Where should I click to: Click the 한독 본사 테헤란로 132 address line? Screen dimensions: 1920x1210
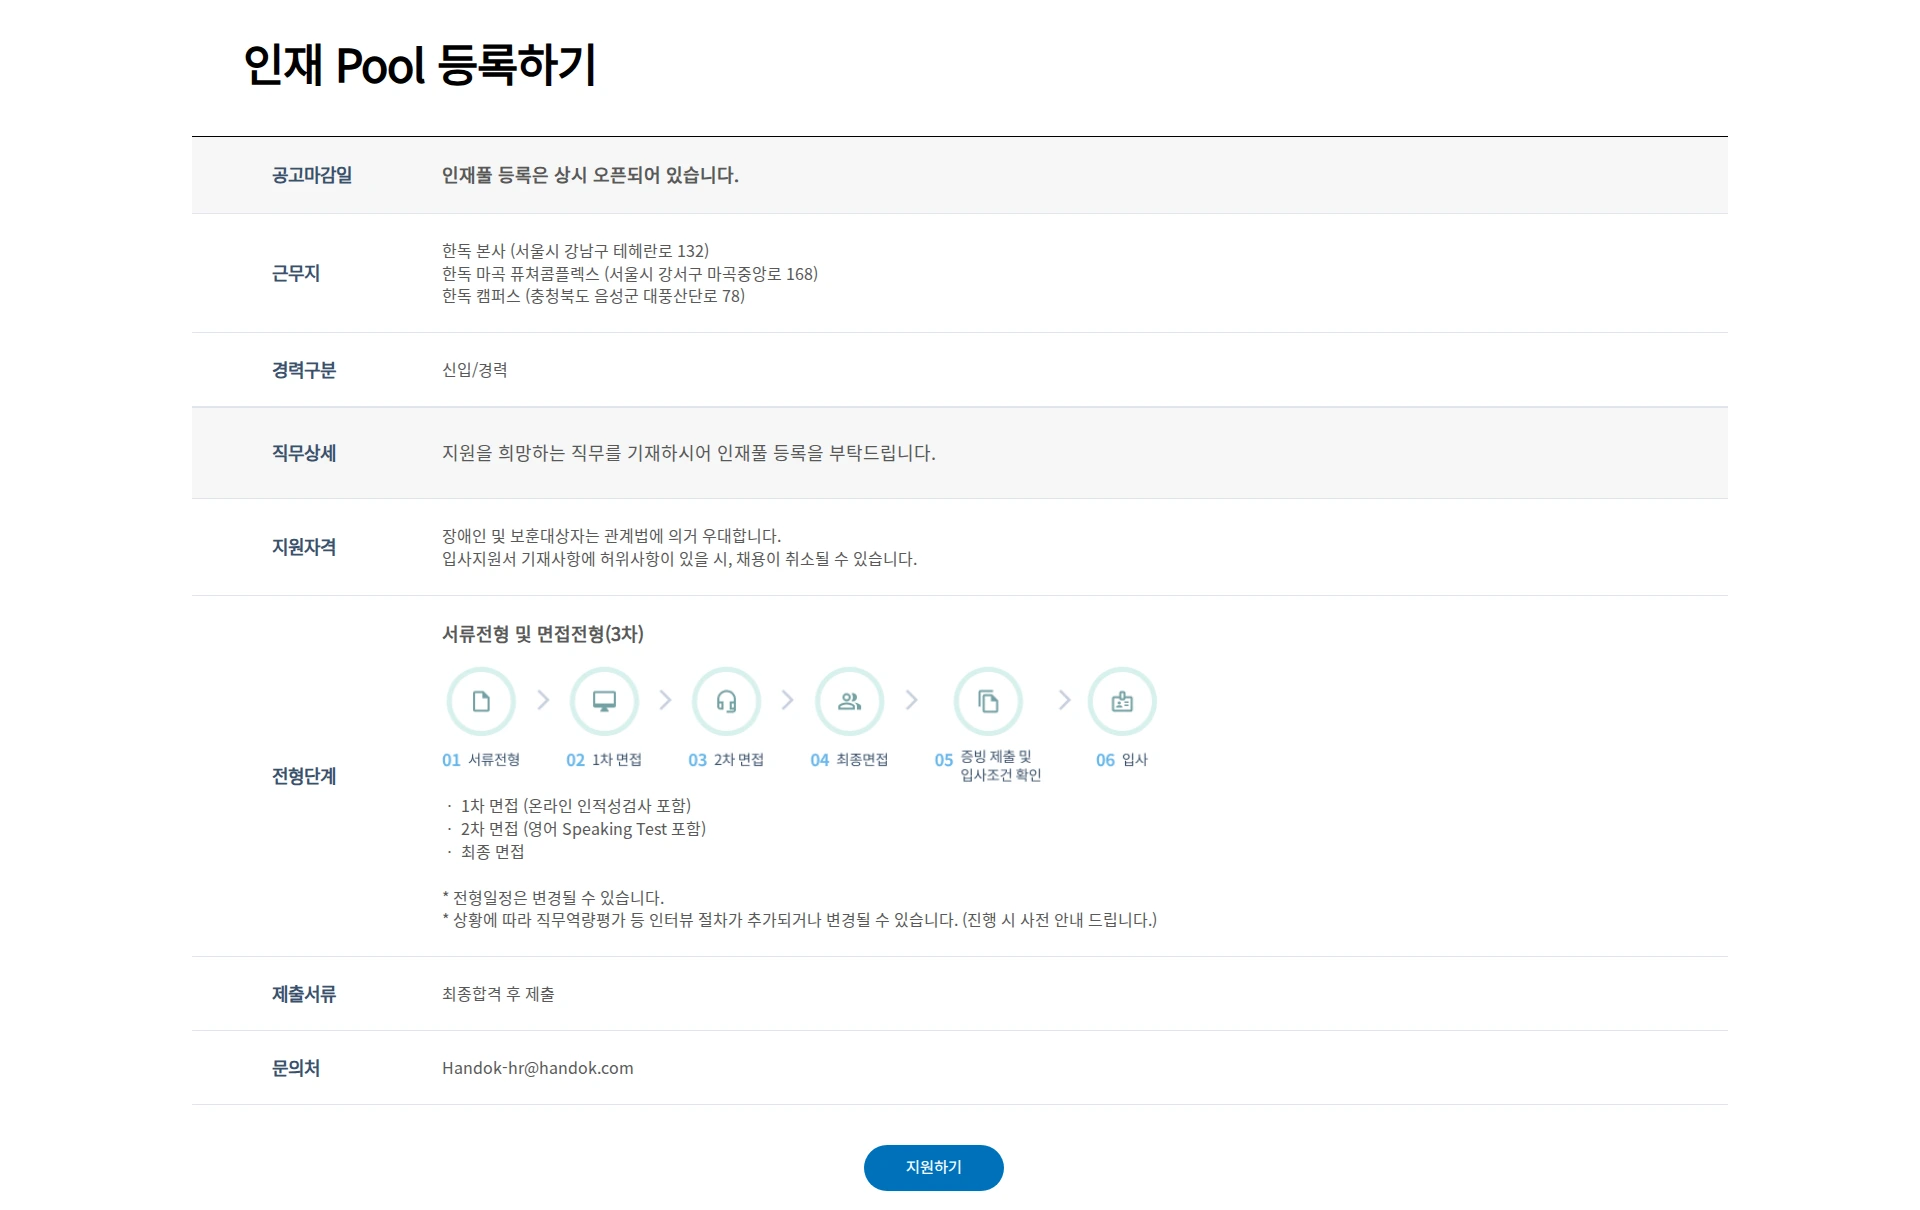click(x=575, y=251)
